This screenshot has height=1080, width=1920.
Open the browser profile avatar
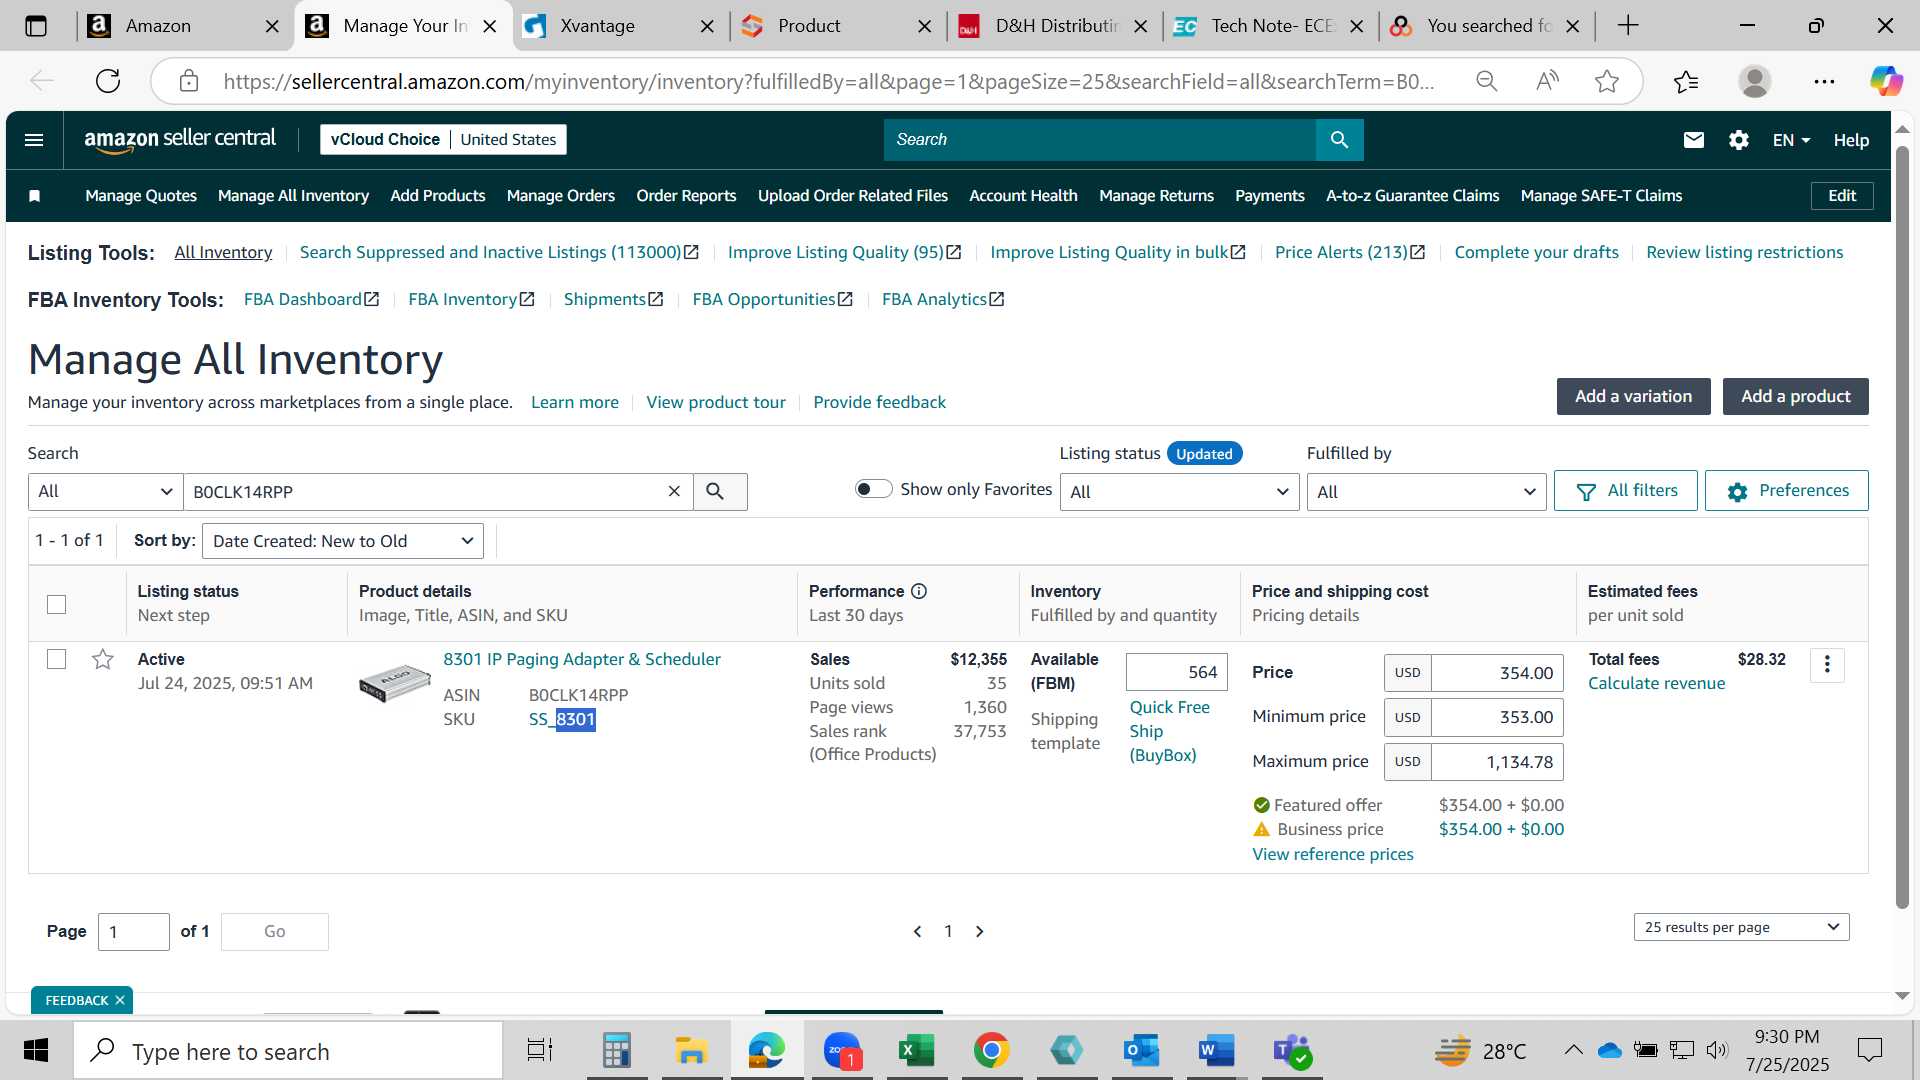[1755, 81]
